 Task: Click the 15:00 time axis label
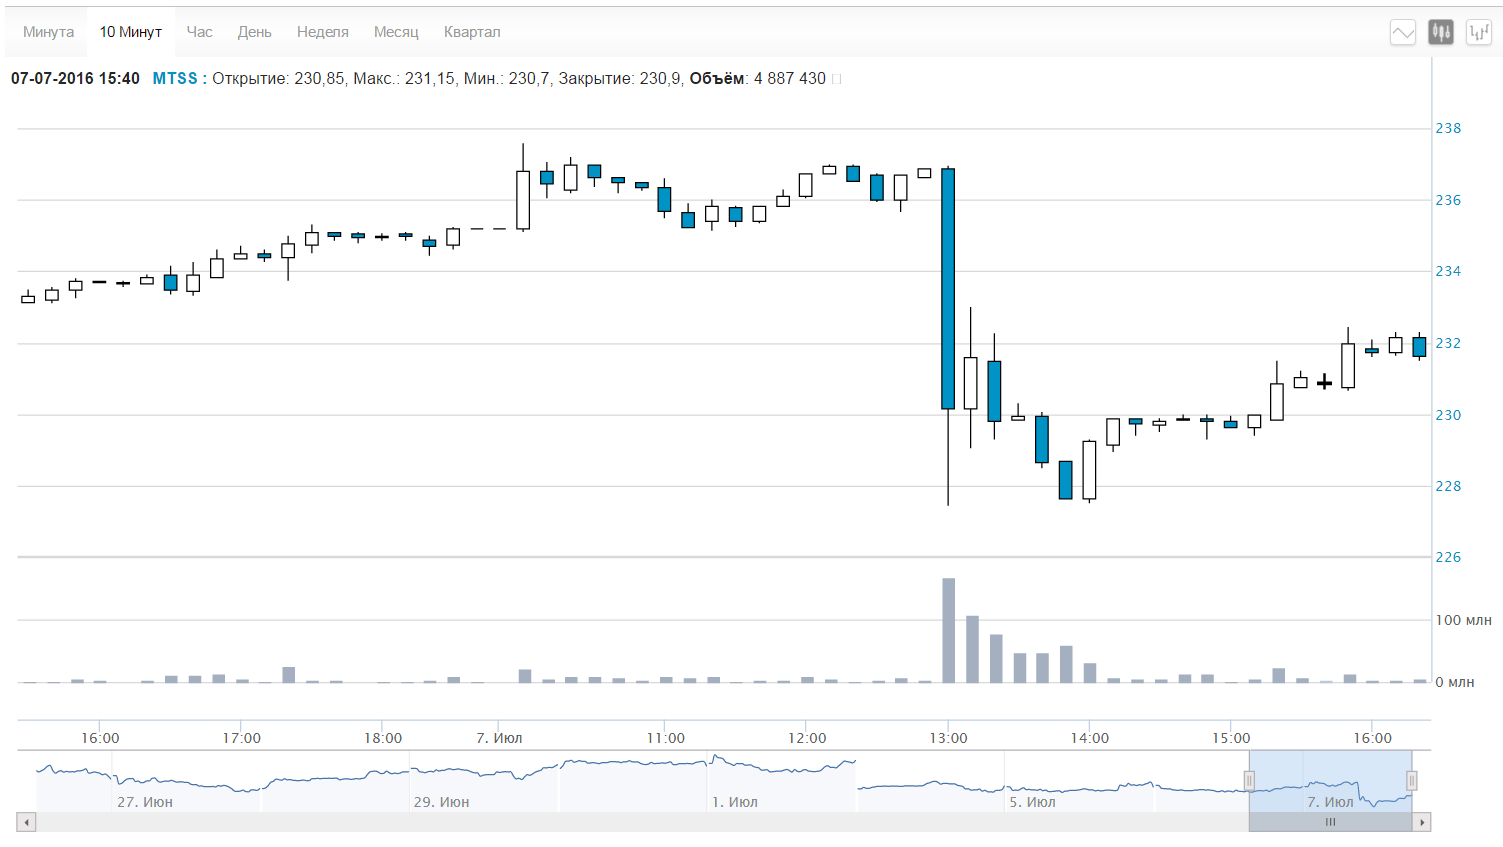coord(1231,739)
